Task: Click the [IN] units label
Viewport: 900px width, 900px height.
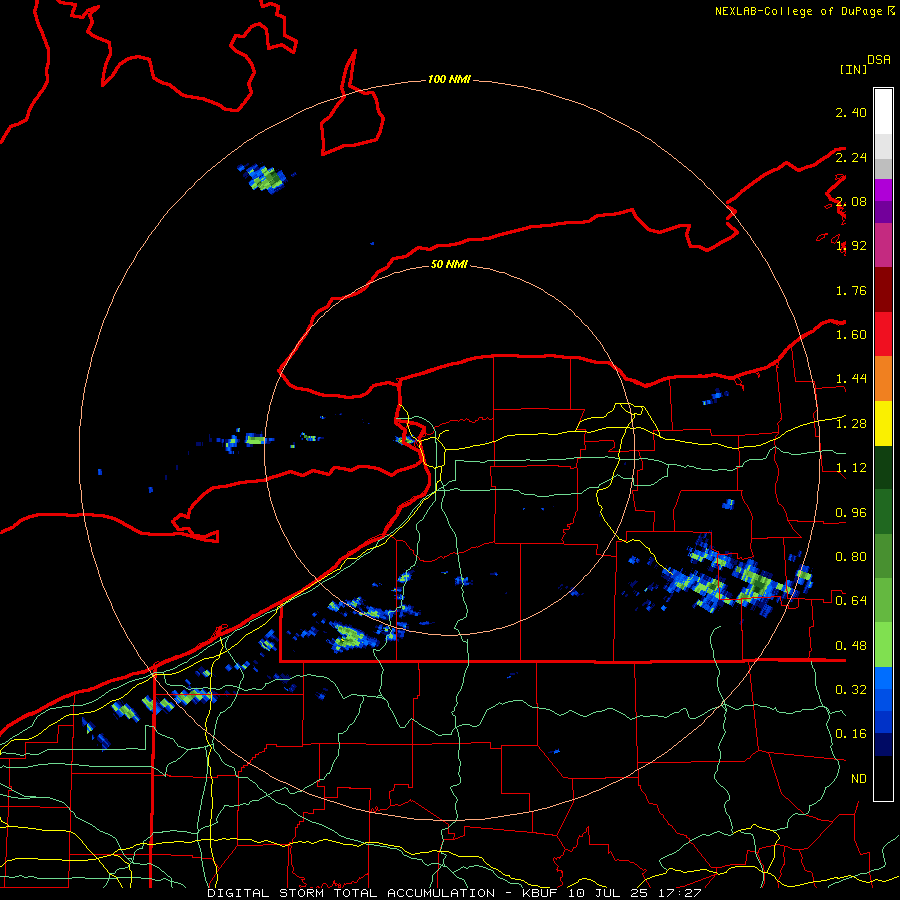Action: pyautogui.click(x=853, y=69)
